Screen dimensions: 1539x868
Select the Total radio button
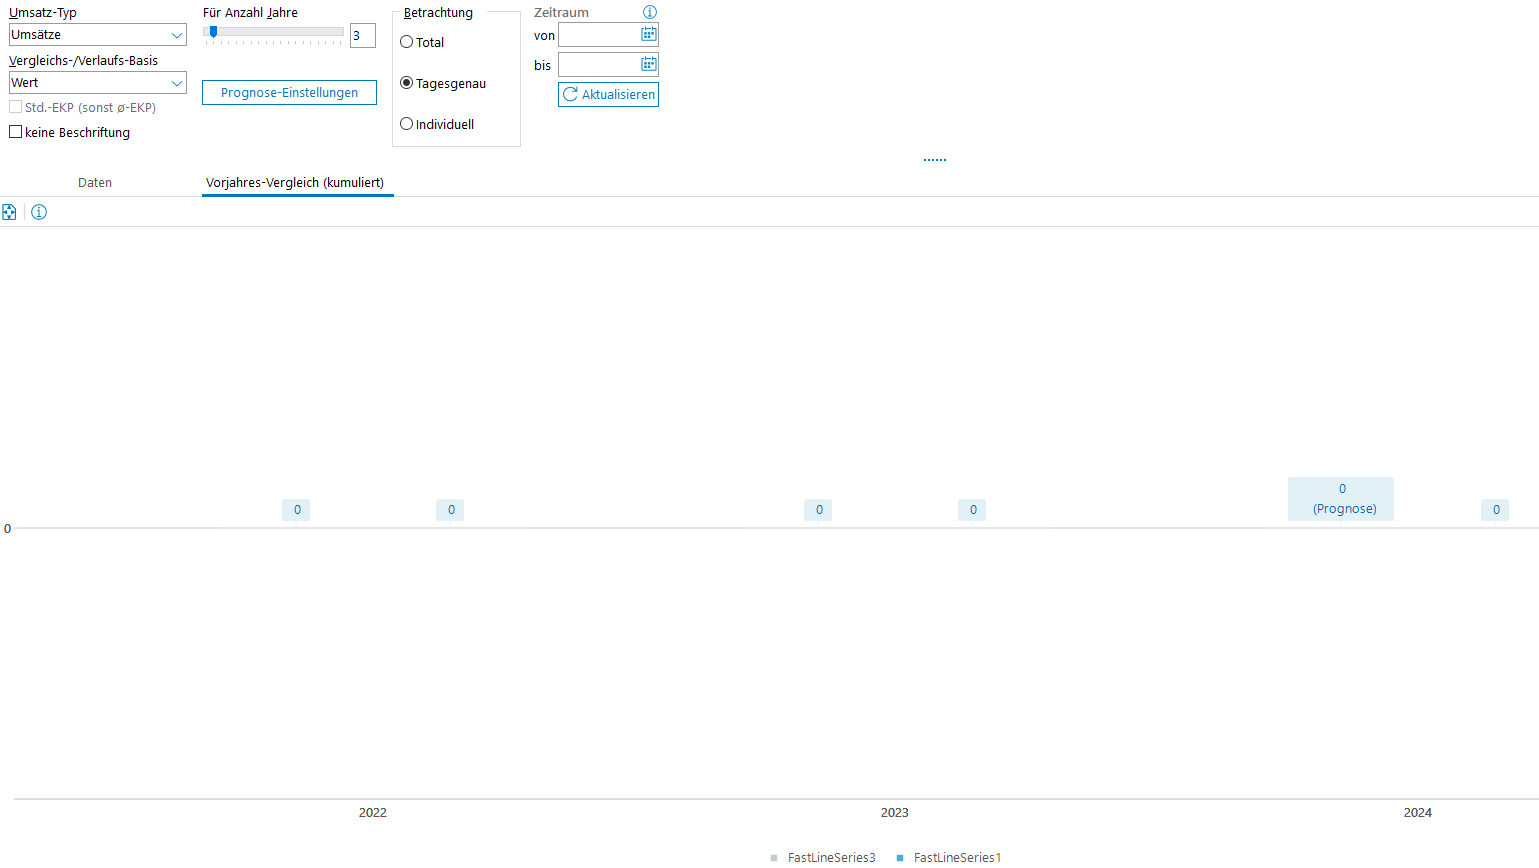click(x=407, y=42)
